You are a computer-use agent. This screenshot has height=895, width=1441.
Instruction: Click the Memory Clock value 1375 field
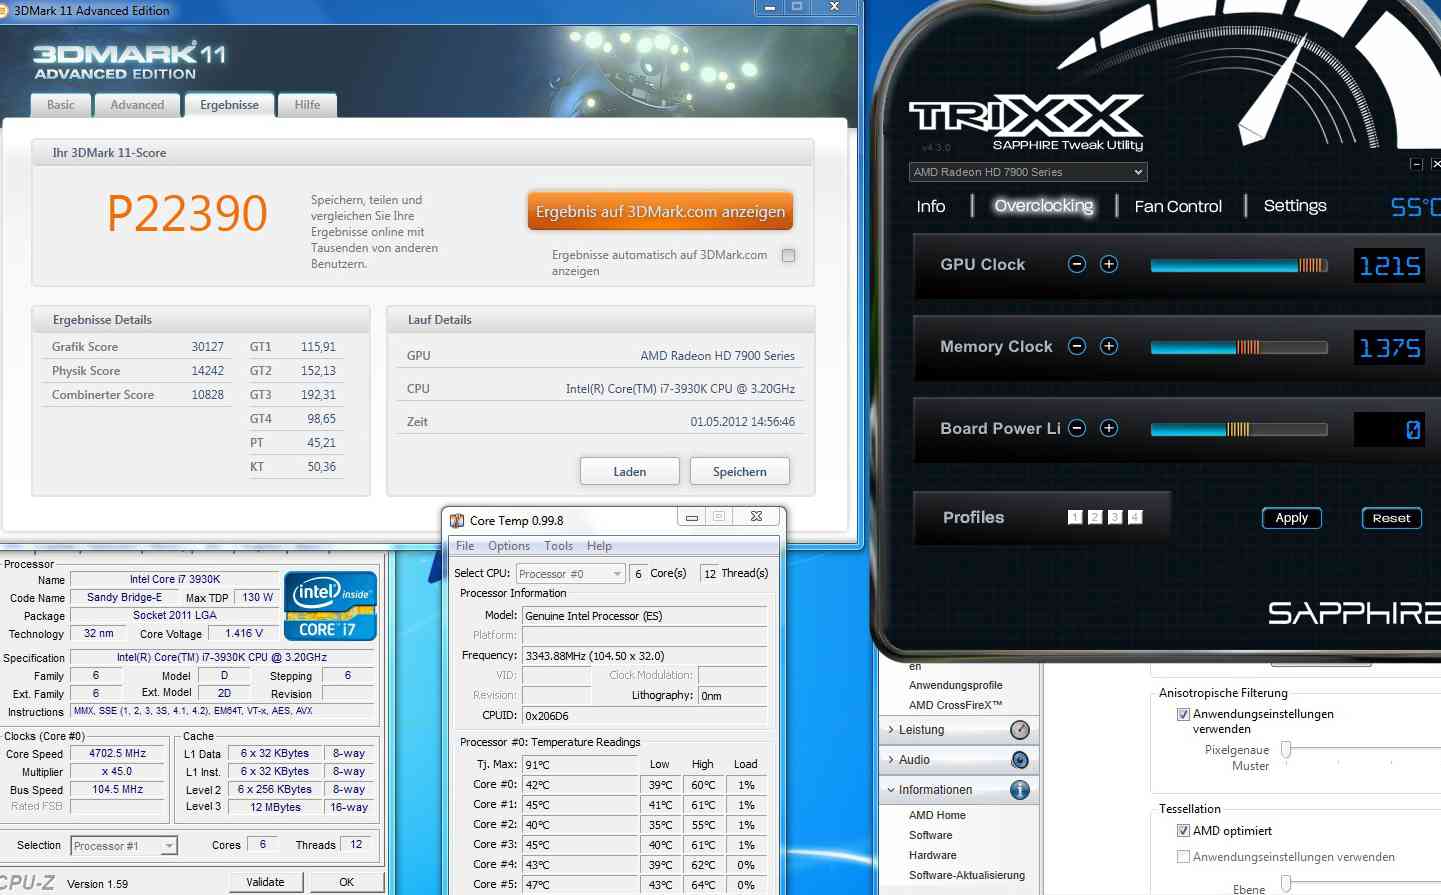pos(1389,348)
